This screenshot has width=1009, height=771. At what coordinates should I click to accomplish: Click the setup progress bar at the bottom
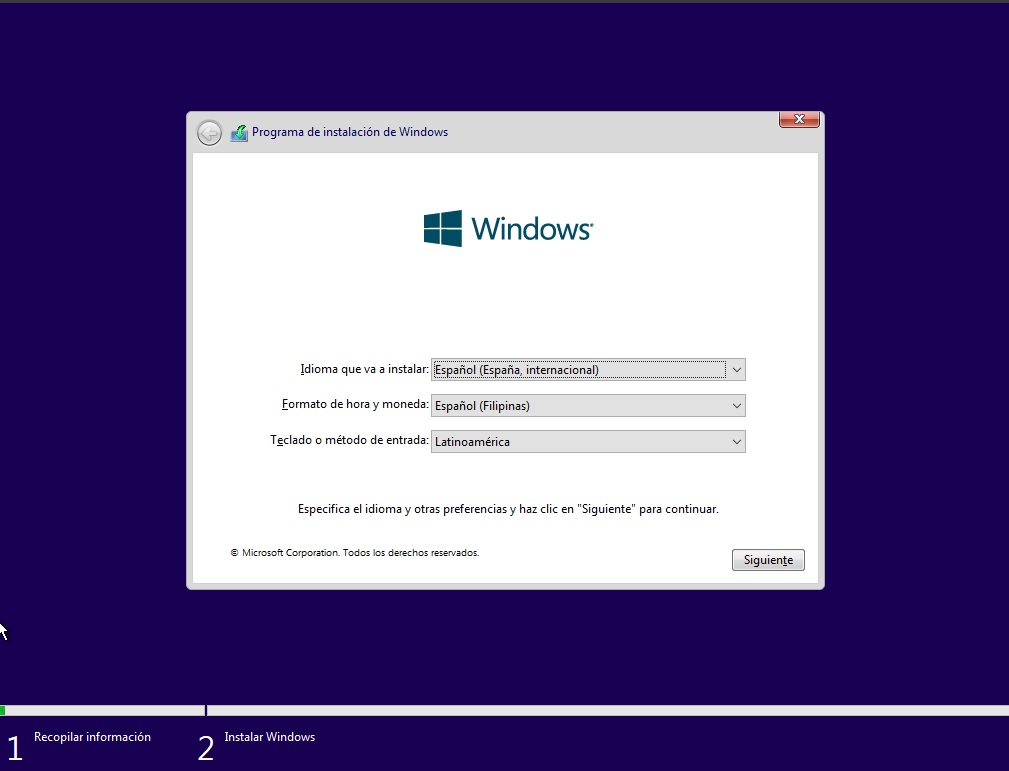(504, 711)
